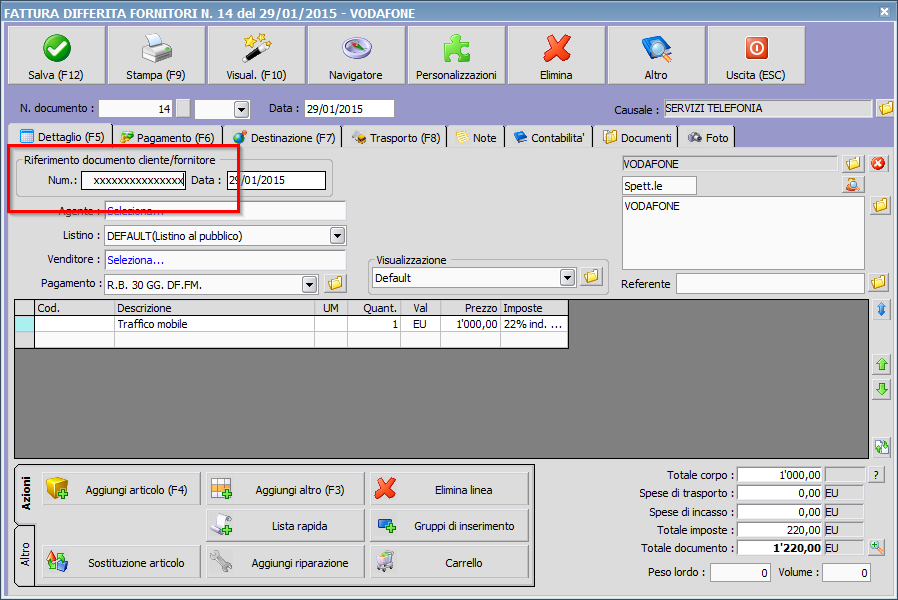This screenshot has height=600, width=898.
Task: Open folder icon beside Visualizzazione dropdown
Action: pyautogui.click(x=592, y=277)
